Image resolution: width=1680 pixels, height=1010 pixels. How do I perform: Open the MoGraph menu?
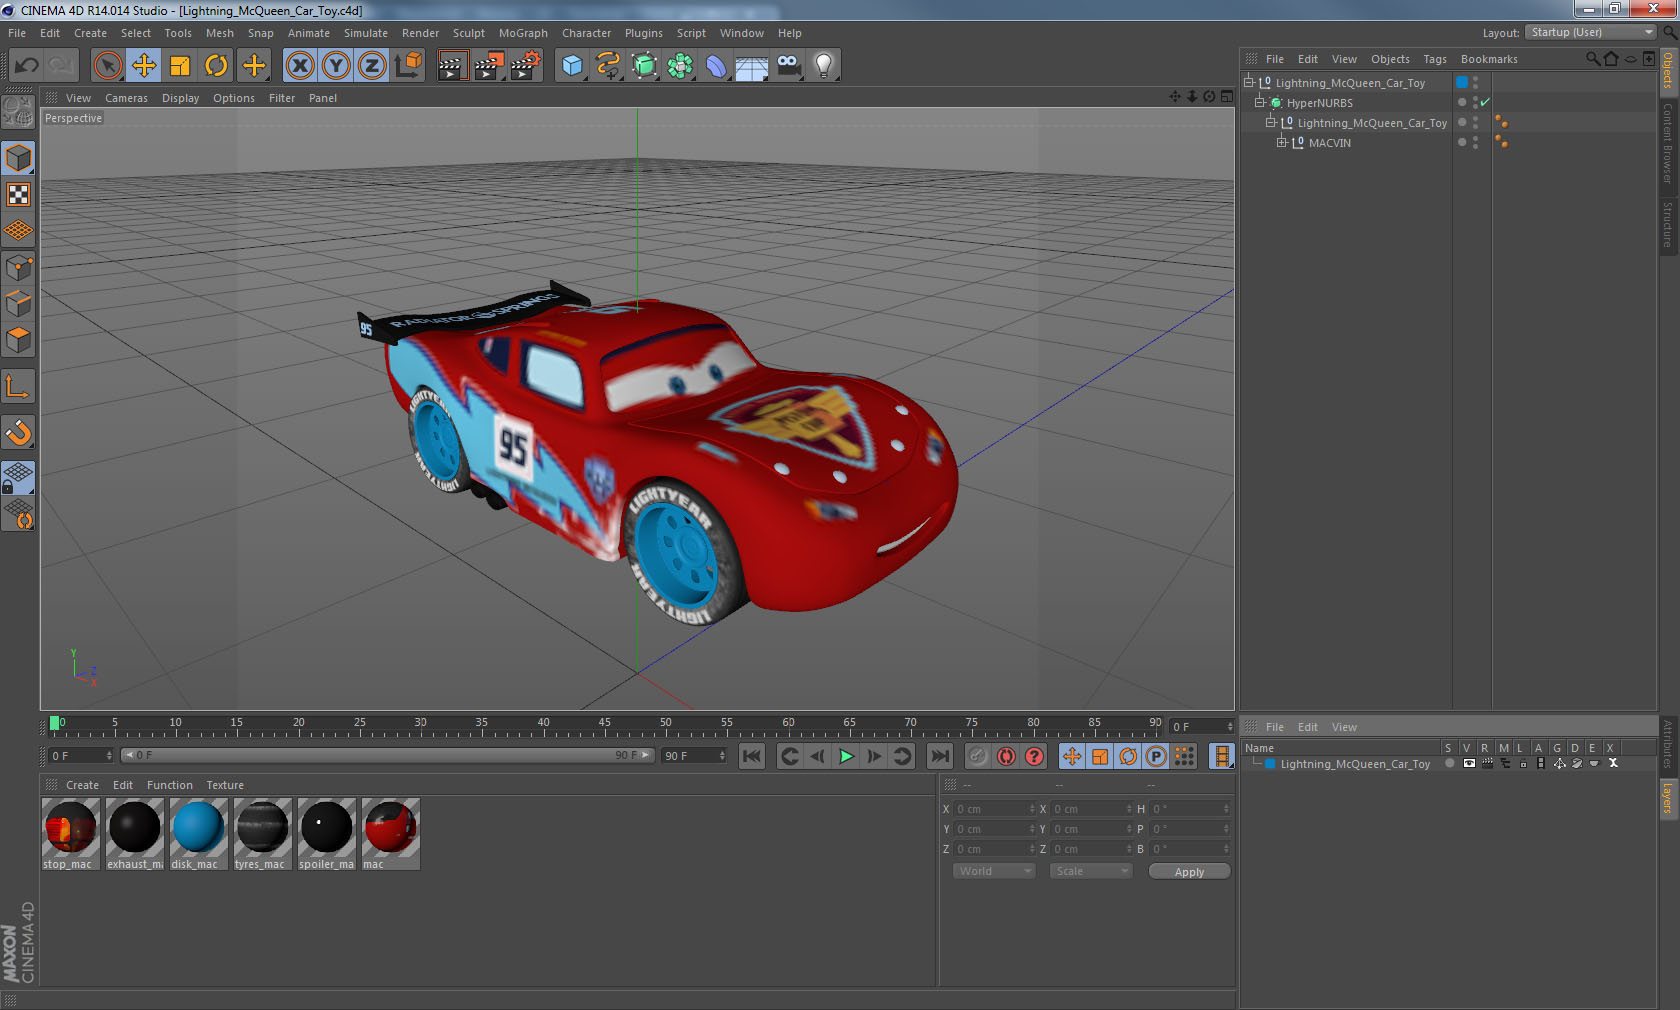pyautogui.click(x=523, y=33)
